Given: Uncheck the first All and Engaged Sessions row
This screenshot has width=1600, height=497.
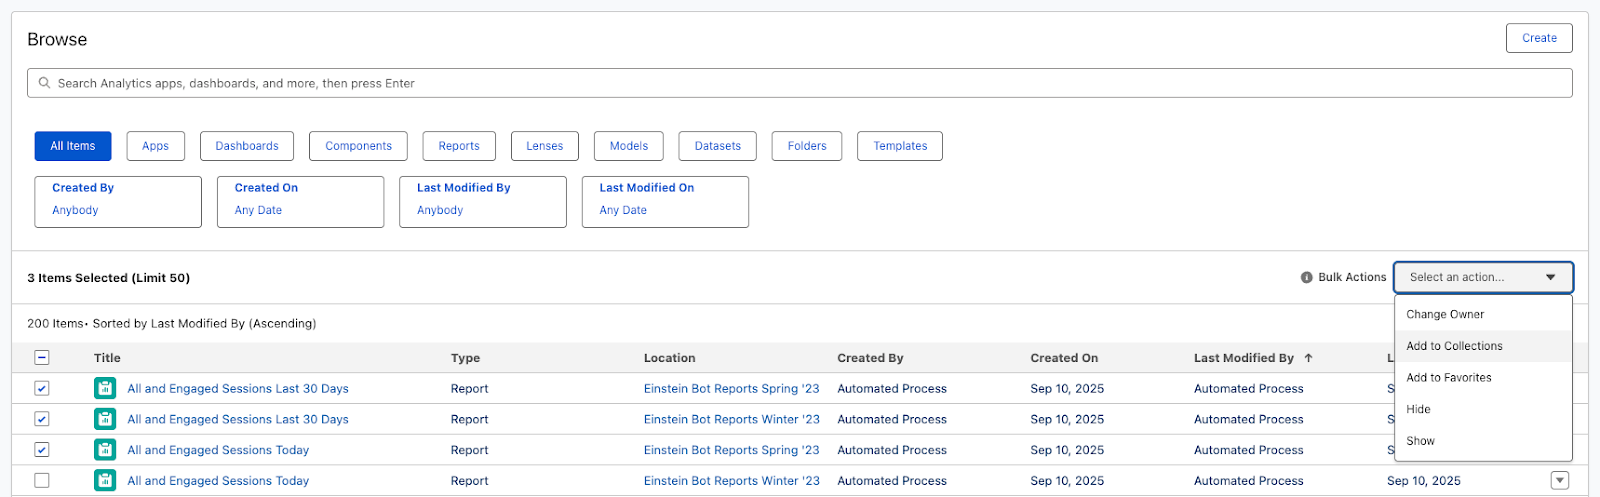Looking at the screenshot, I should coord(42,389).
